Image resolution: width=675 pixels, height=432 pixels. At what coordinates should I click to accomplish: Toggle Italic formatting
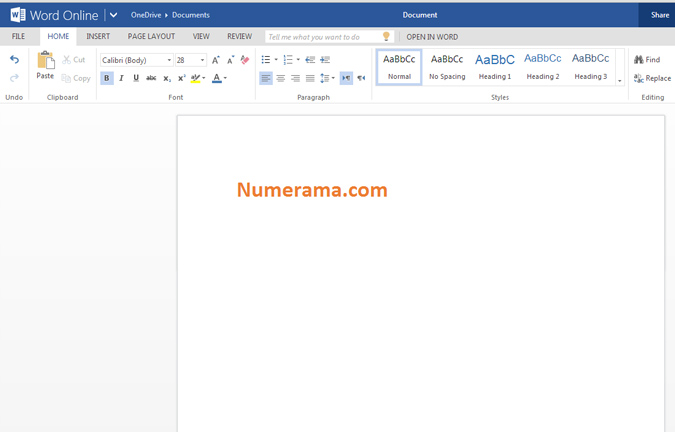click(x=121, y=78)
